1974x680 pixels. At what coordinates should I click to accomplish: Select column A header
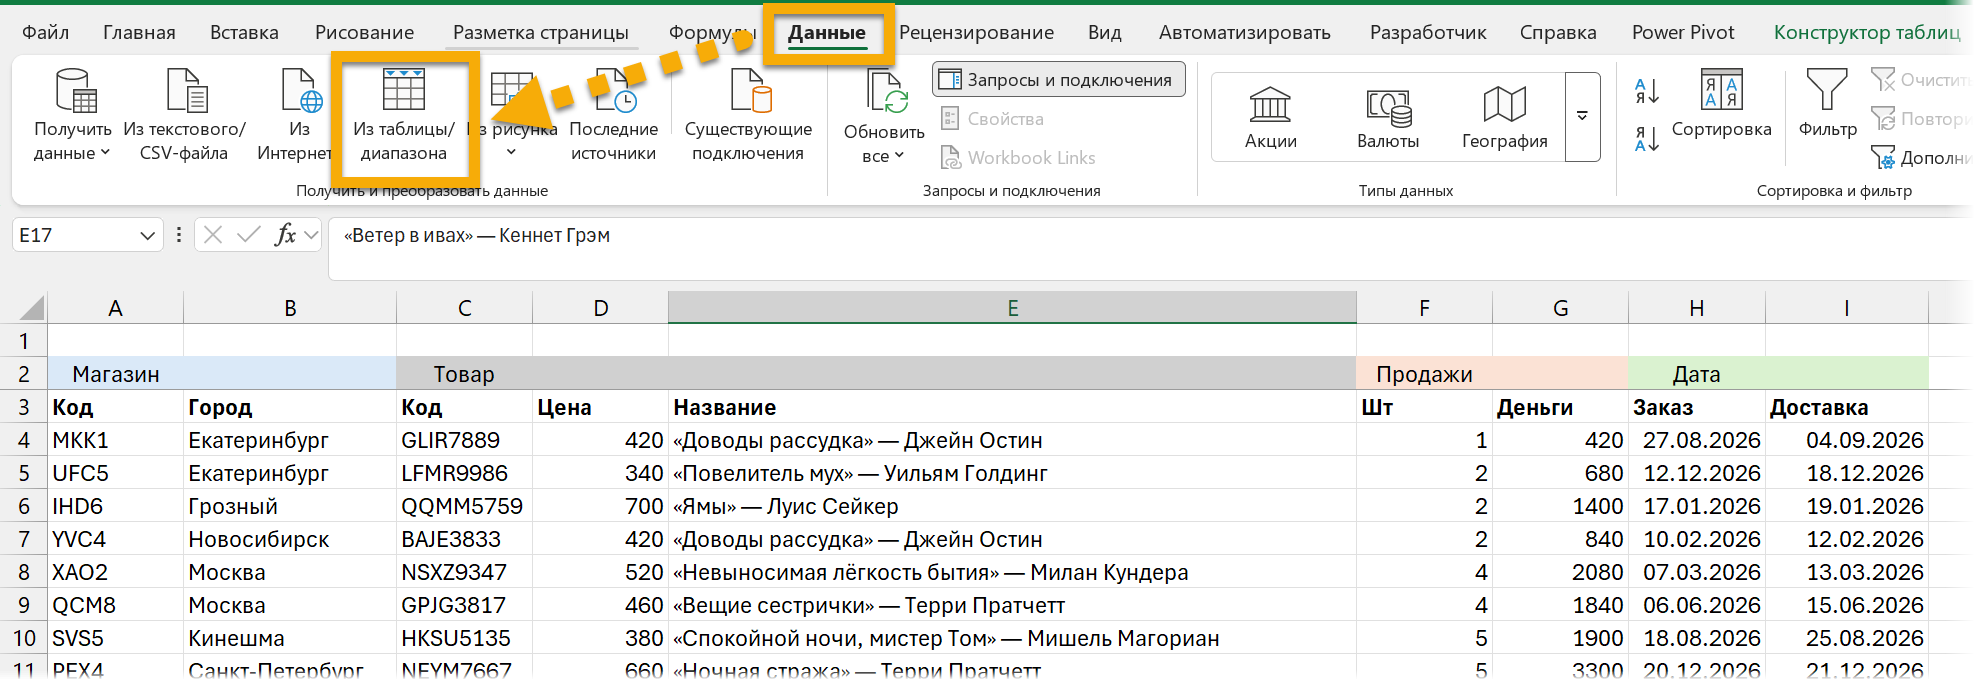pyautogui.click(x=116, y=308)
